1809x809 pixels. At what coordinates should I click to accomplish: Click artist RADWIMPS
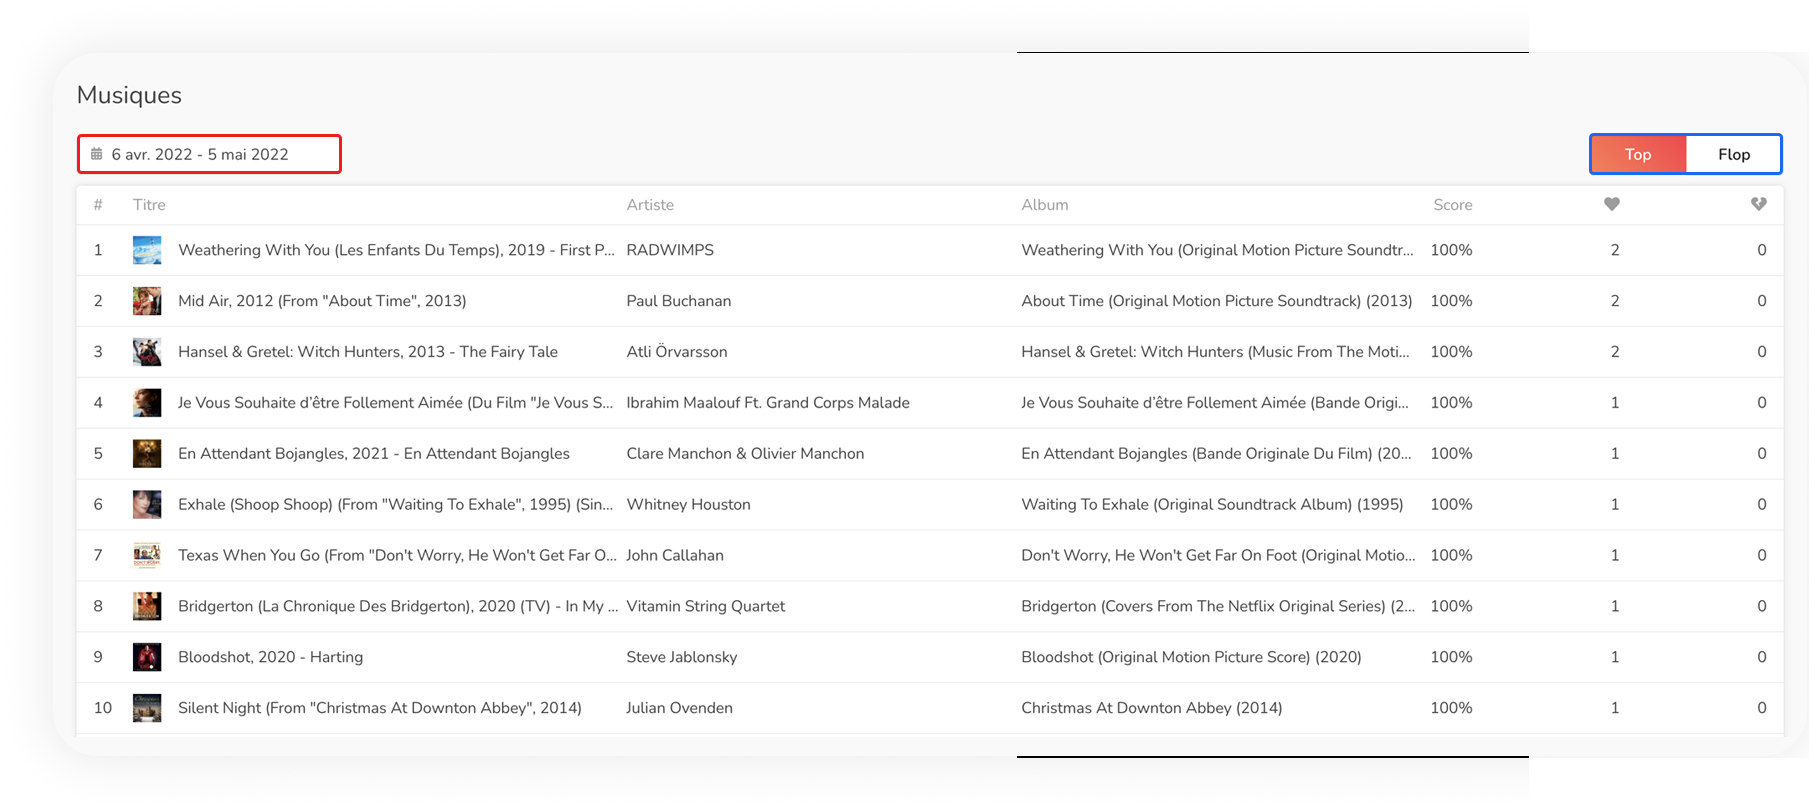[670, 250]
